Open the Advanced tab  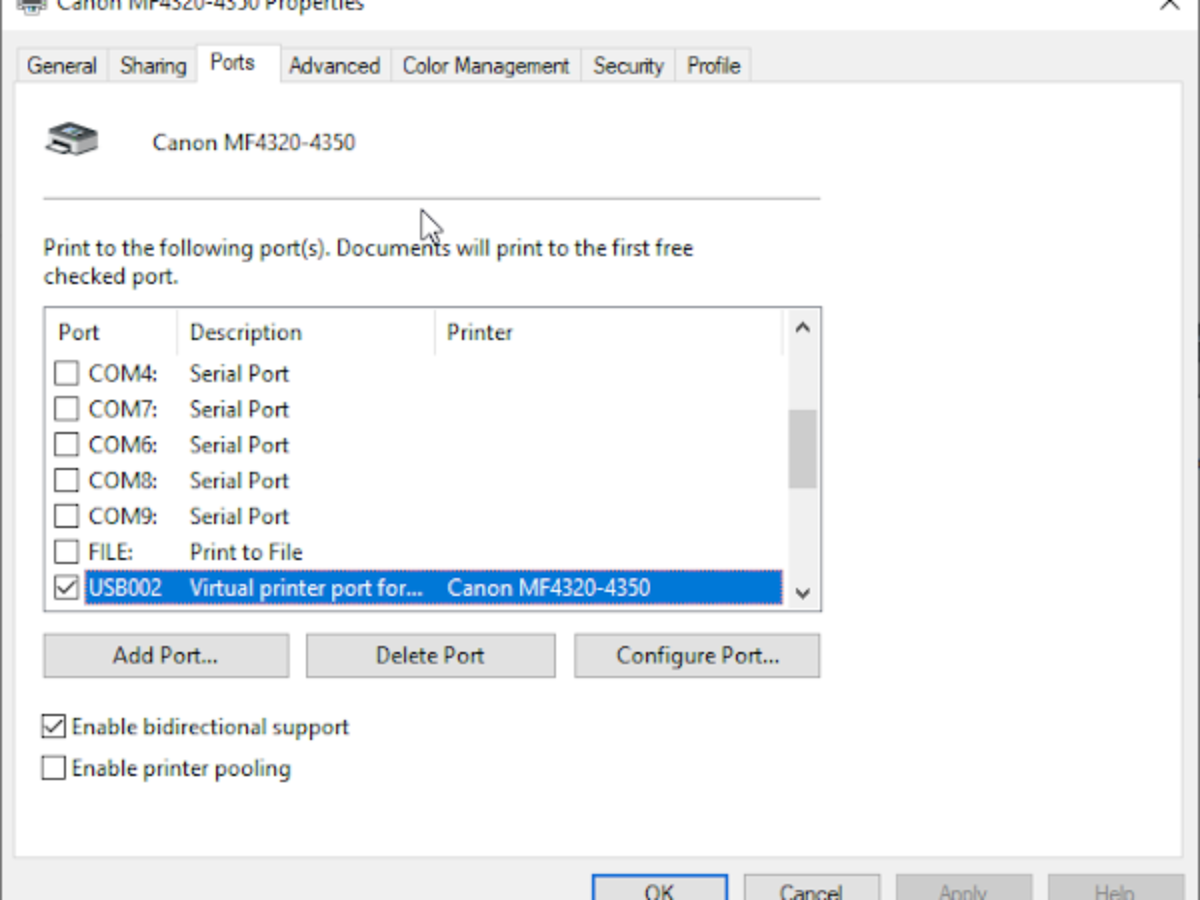point(335,66)
